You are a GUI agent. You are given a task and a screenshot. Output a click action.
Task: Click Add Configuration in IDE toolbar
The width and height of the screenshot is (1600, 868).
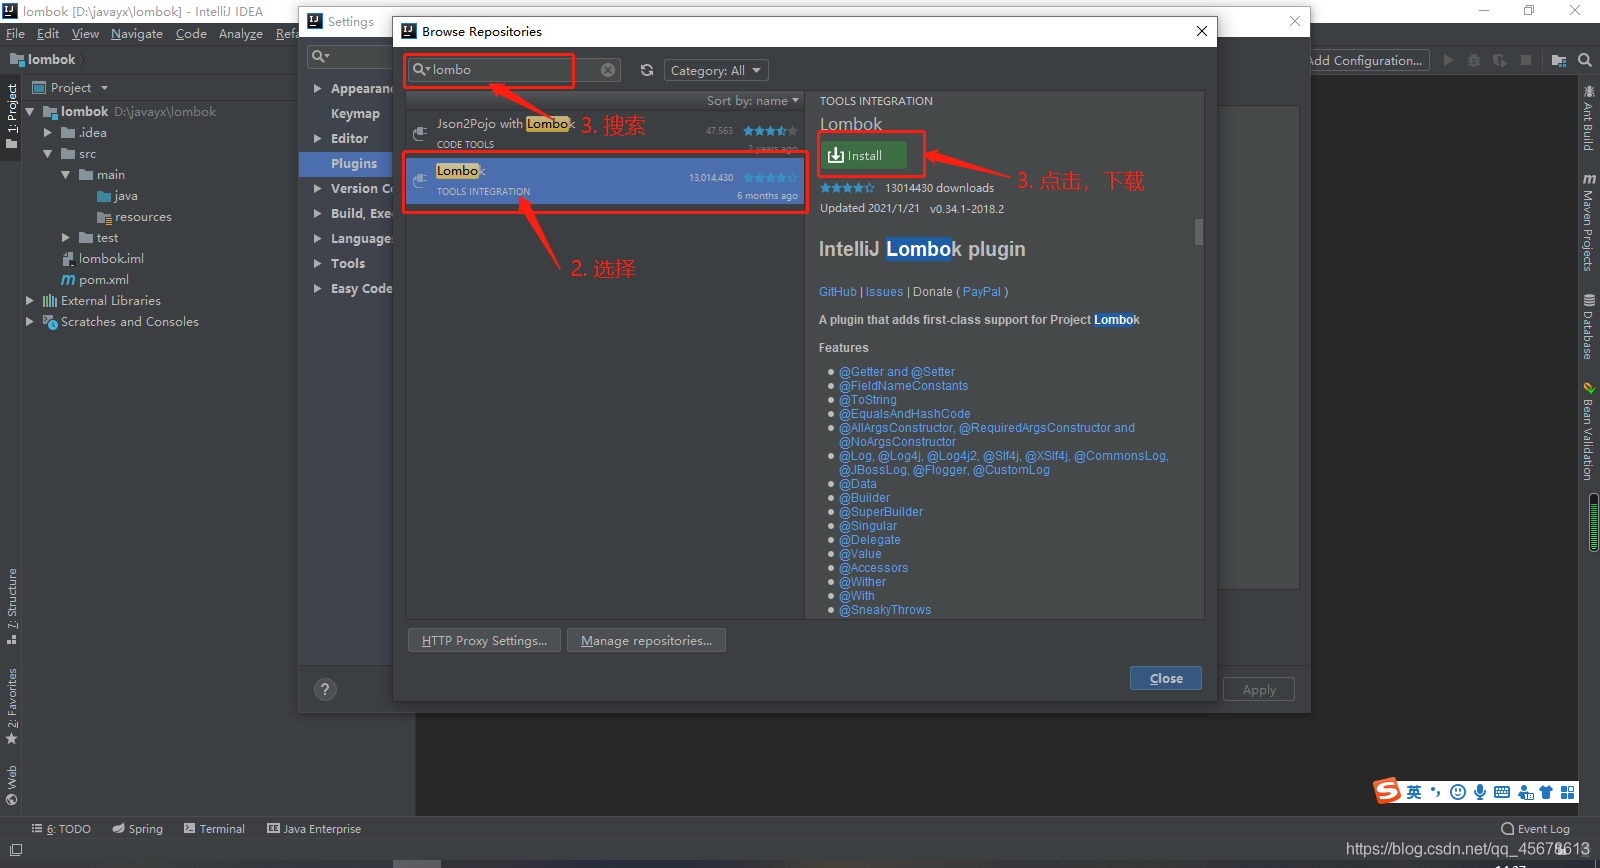[x=1366, y=60]
